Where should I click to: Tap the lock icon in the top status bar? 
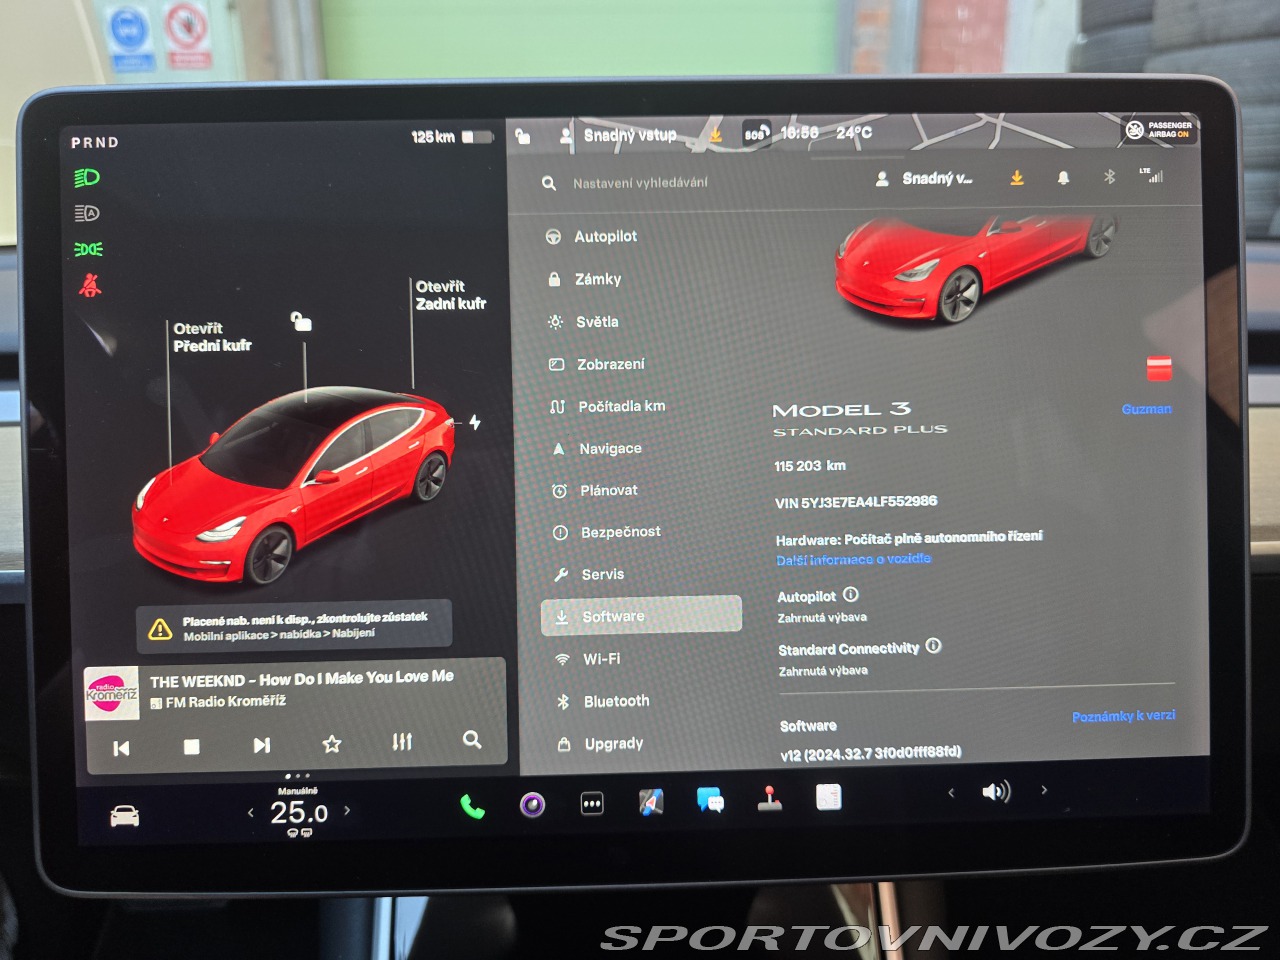point(523,135)
